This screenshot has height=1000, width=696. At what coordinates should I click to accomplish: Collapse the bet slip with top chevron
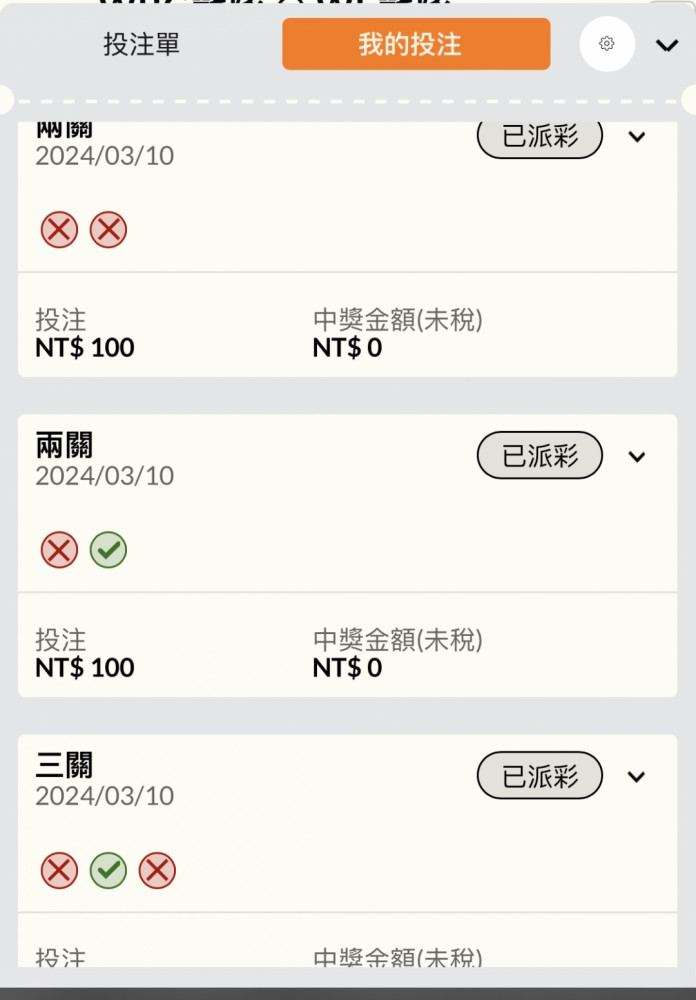pyautogui.click(x=667, y=45)
